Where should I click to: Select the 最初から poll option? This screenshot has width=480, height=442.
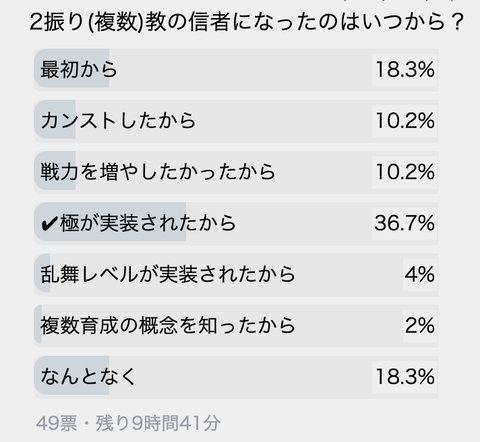pos(236,70)
